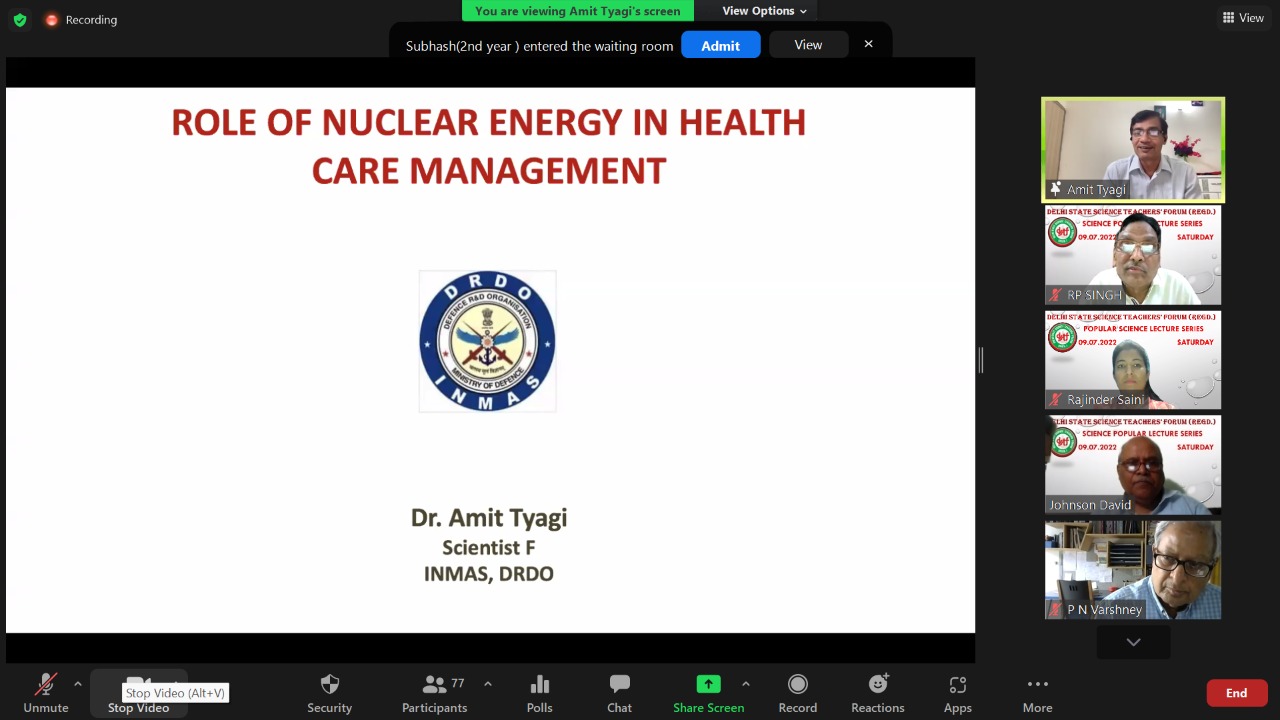
Task: End the meeting
Action: point(1237,693)
